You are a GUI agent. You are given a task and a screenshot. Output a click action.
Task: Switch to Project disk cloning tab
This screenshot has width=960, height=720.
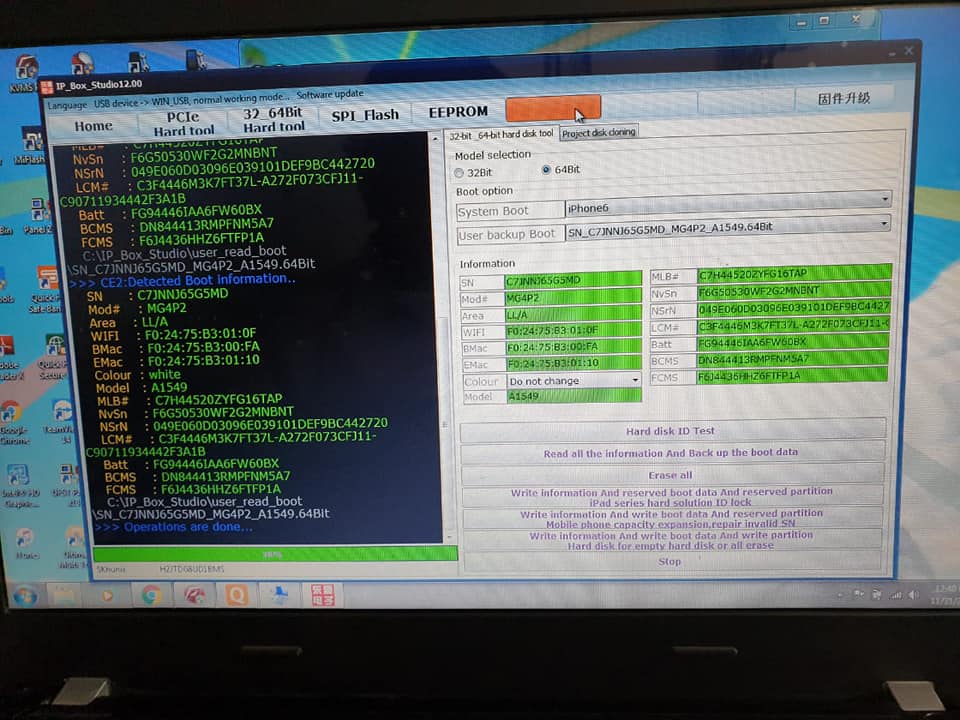598,132
